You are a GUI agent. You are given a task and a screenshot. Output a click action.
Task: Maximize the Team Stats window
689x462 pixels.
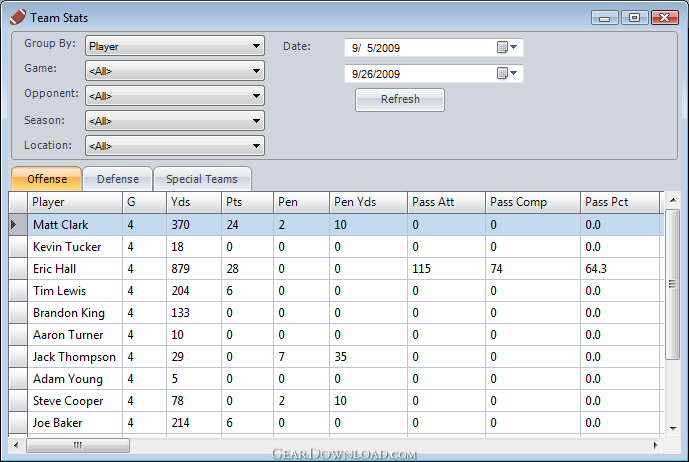coord(634,18)
